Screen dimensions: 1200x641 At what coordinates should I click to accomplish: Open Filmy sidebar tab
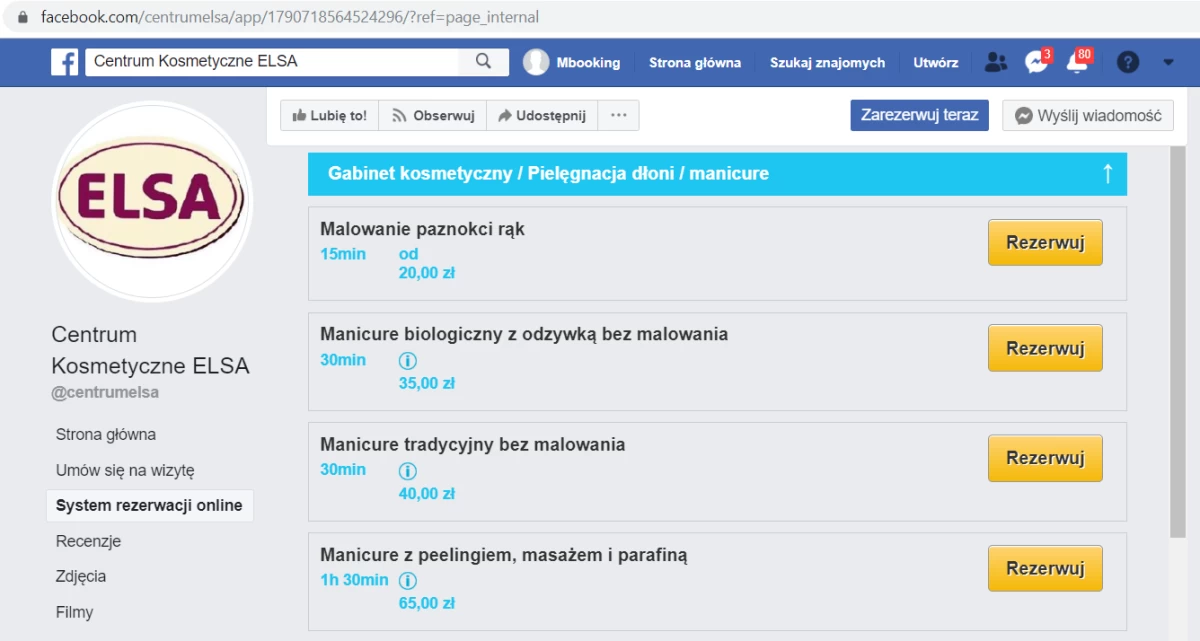[x=74, y=612]
